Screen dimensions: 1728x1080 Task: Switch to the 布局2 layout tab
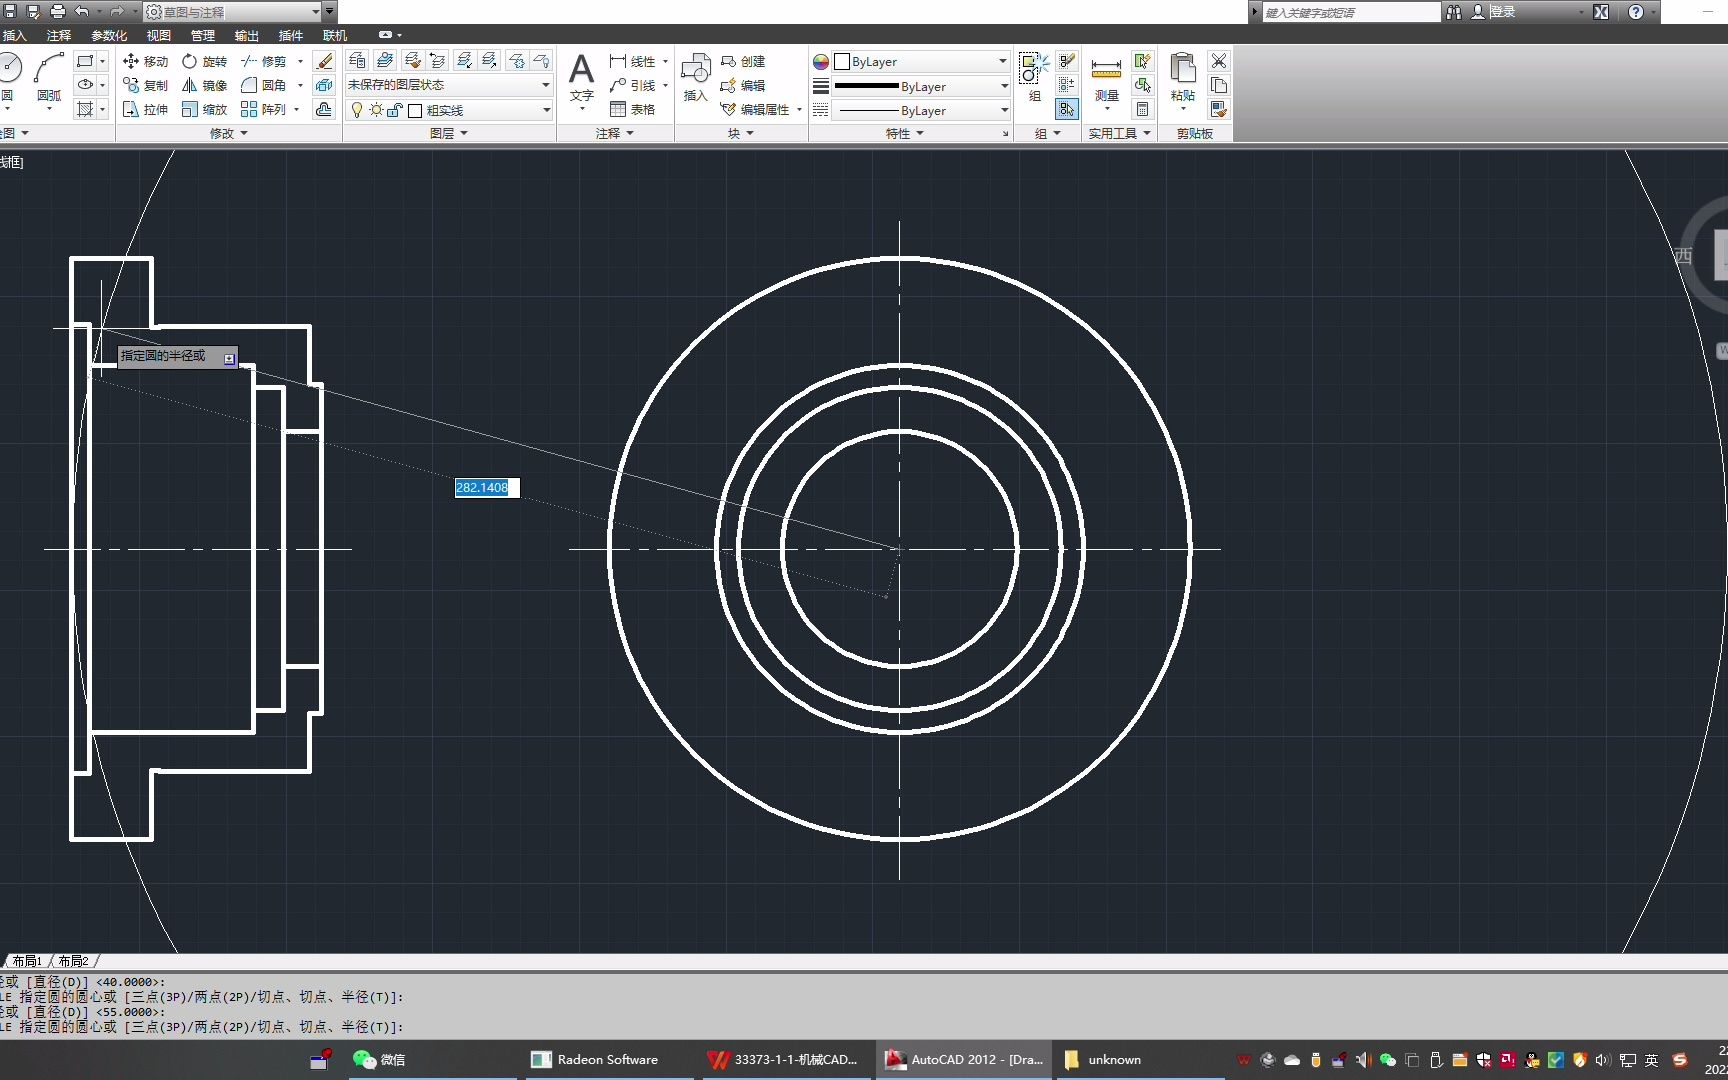pyautogui.click(x=73, y=961)
